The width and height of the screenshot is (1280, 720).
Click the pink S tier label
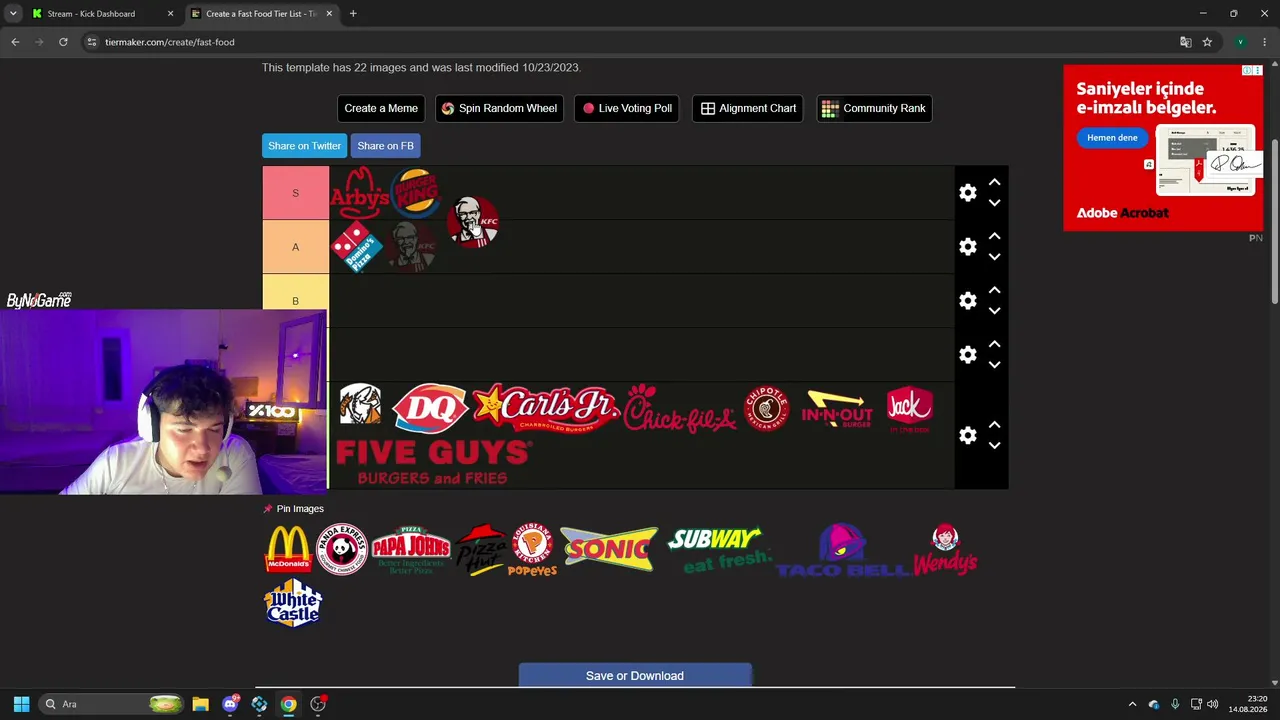[x=295, y=193]
